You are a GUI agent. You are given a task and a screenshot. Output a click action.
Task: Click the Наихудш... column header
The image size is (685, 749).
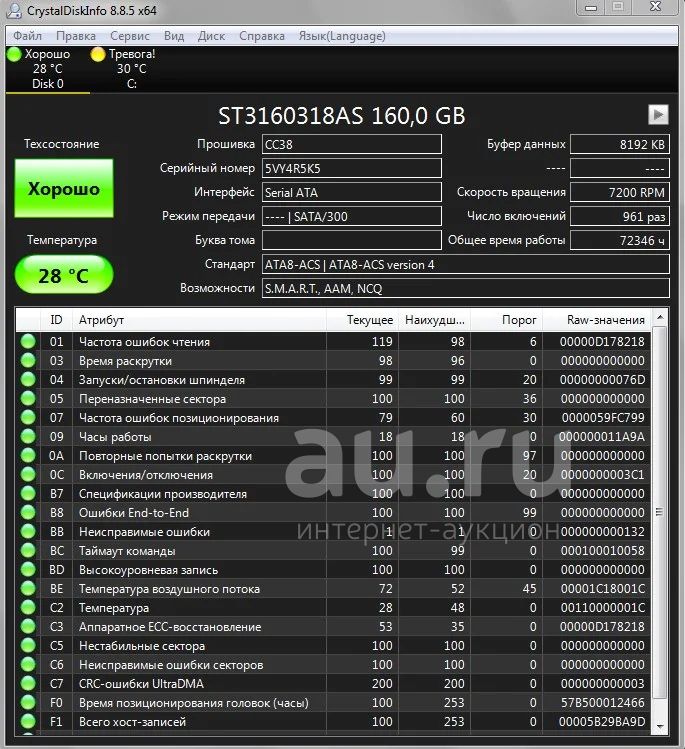[435, 320]
